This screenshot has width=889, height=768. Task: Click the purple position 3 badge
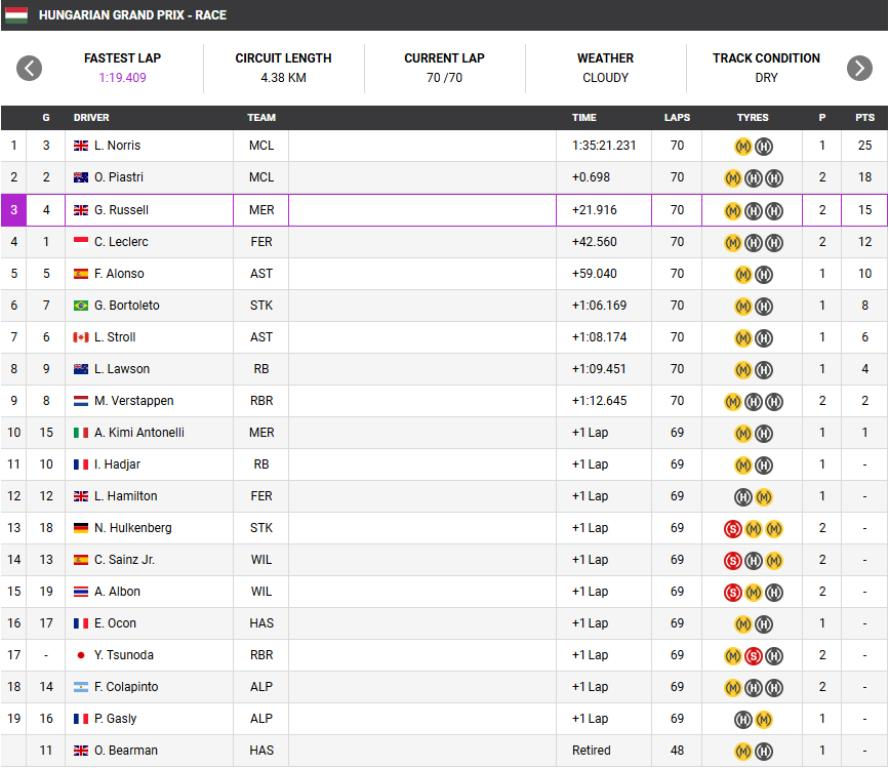[14, 210]
